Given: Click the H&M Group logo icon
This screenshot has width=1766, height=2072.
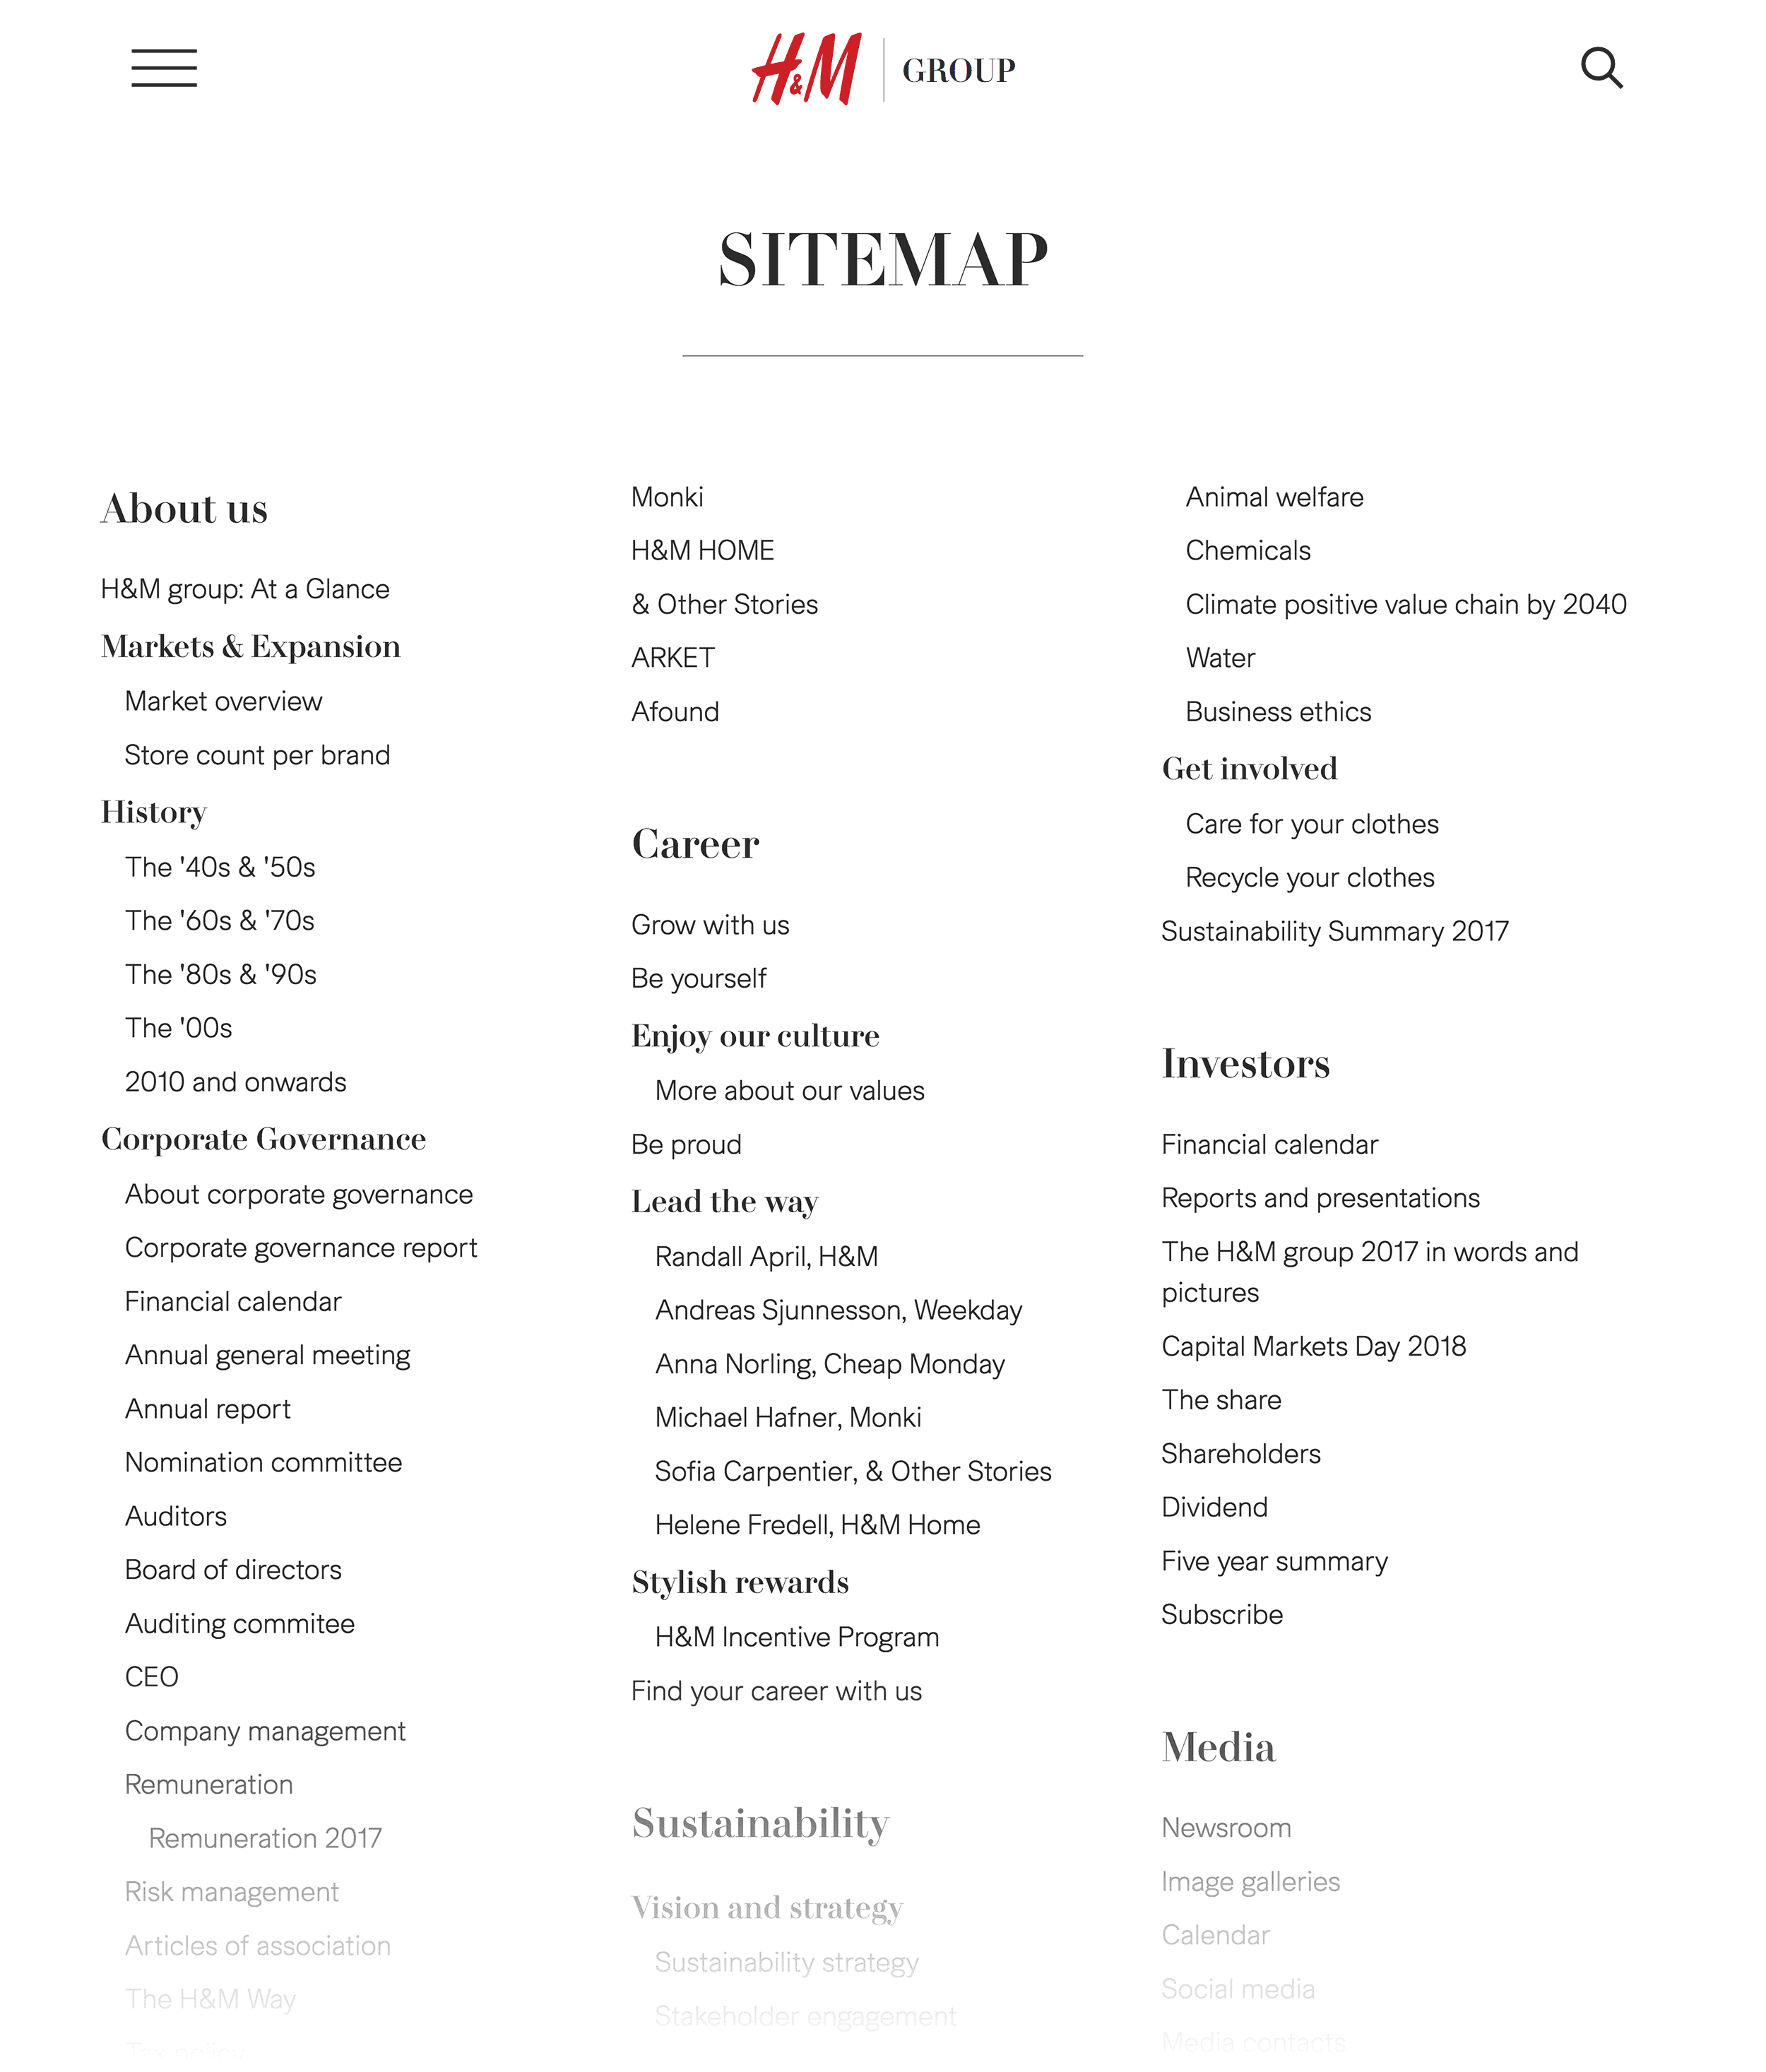Looking at the screenshot, I should [882, 66].
